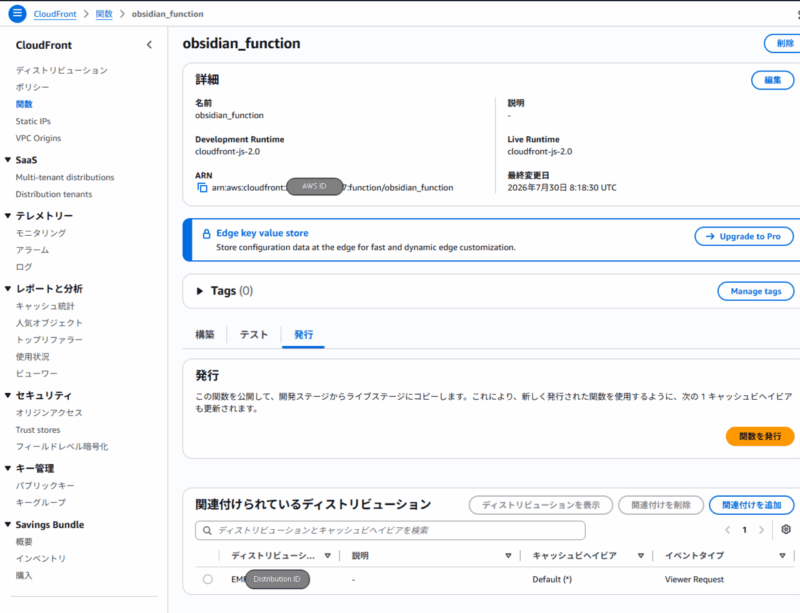Open Distribution tenants in sidebar
The image size is (800, 613).
click(54, 194)
